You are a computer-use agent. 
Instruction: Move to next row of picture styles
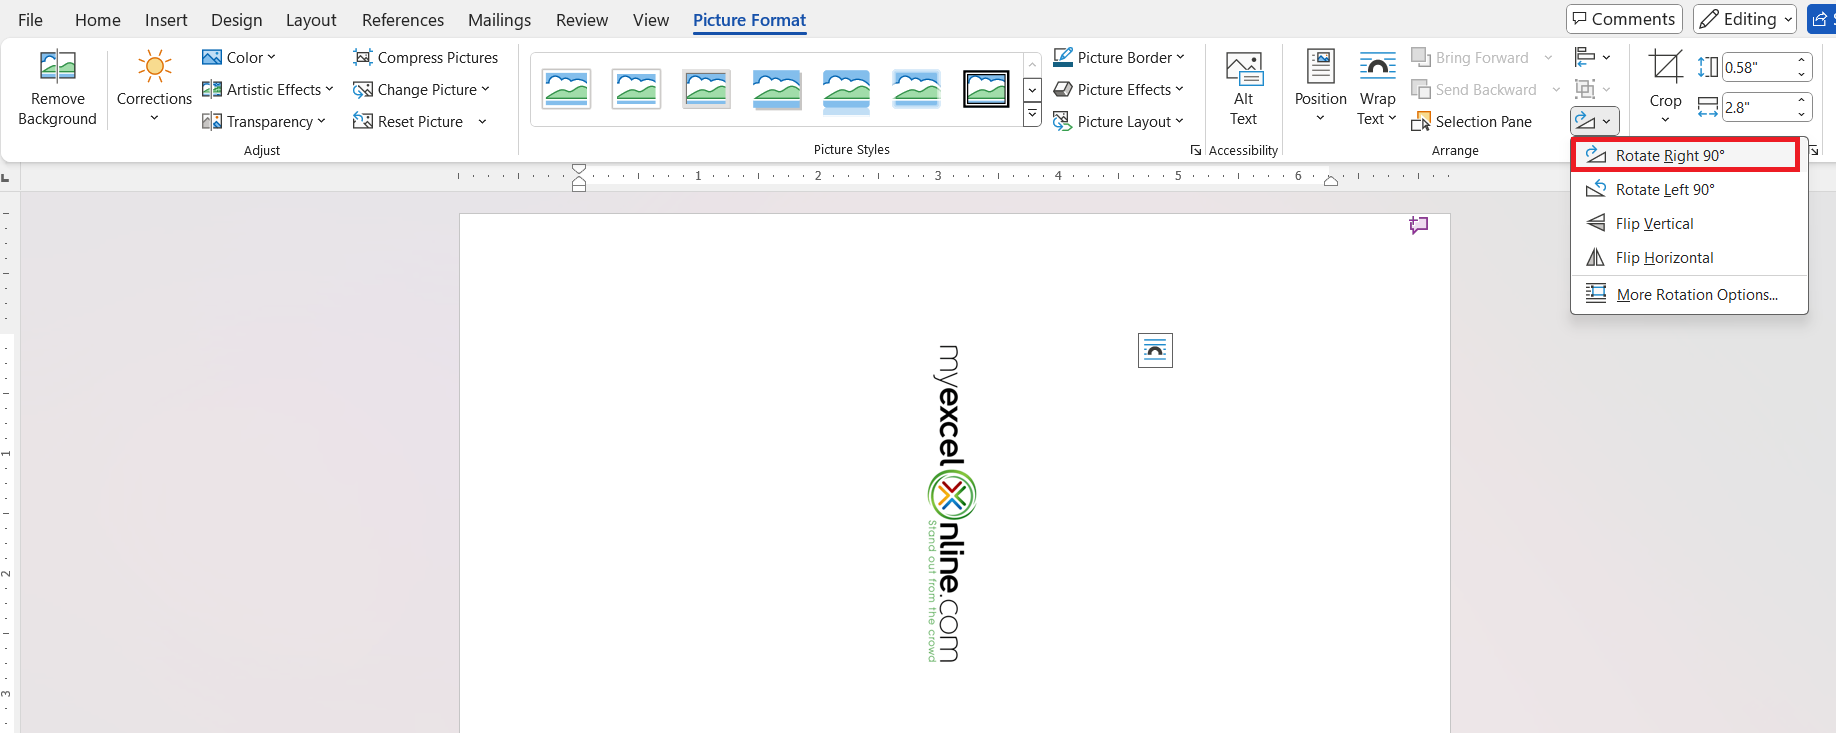pos(1032,90)
